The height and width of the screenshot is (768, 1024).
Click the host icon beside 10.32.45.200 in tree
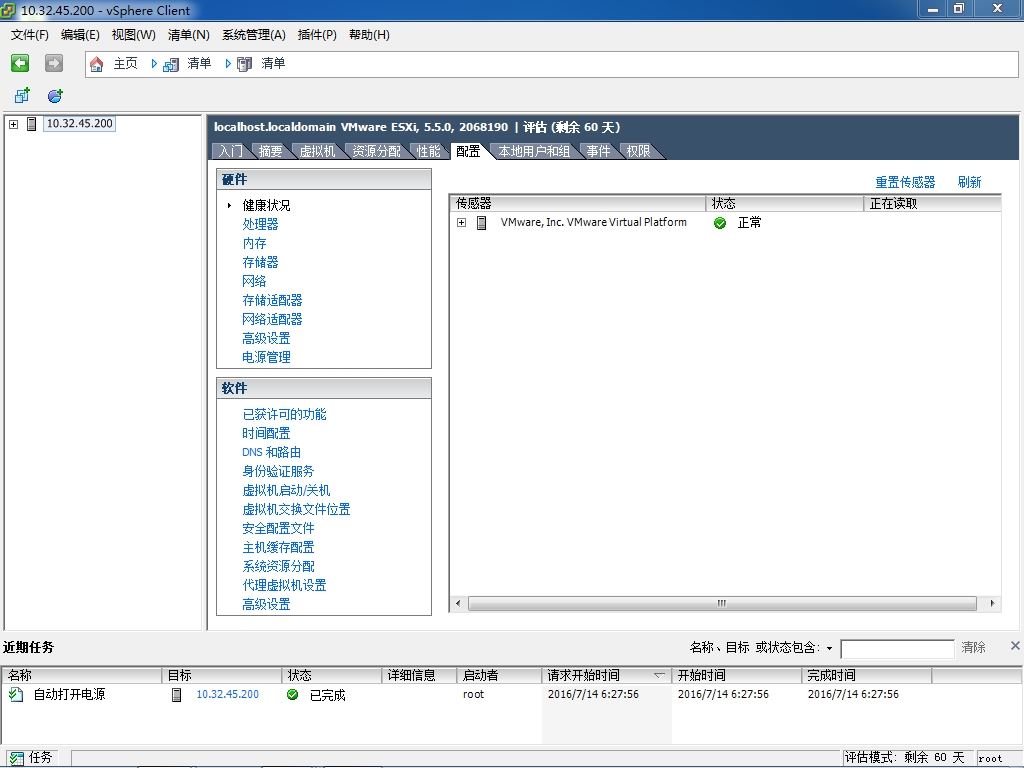tap(31, 123)
